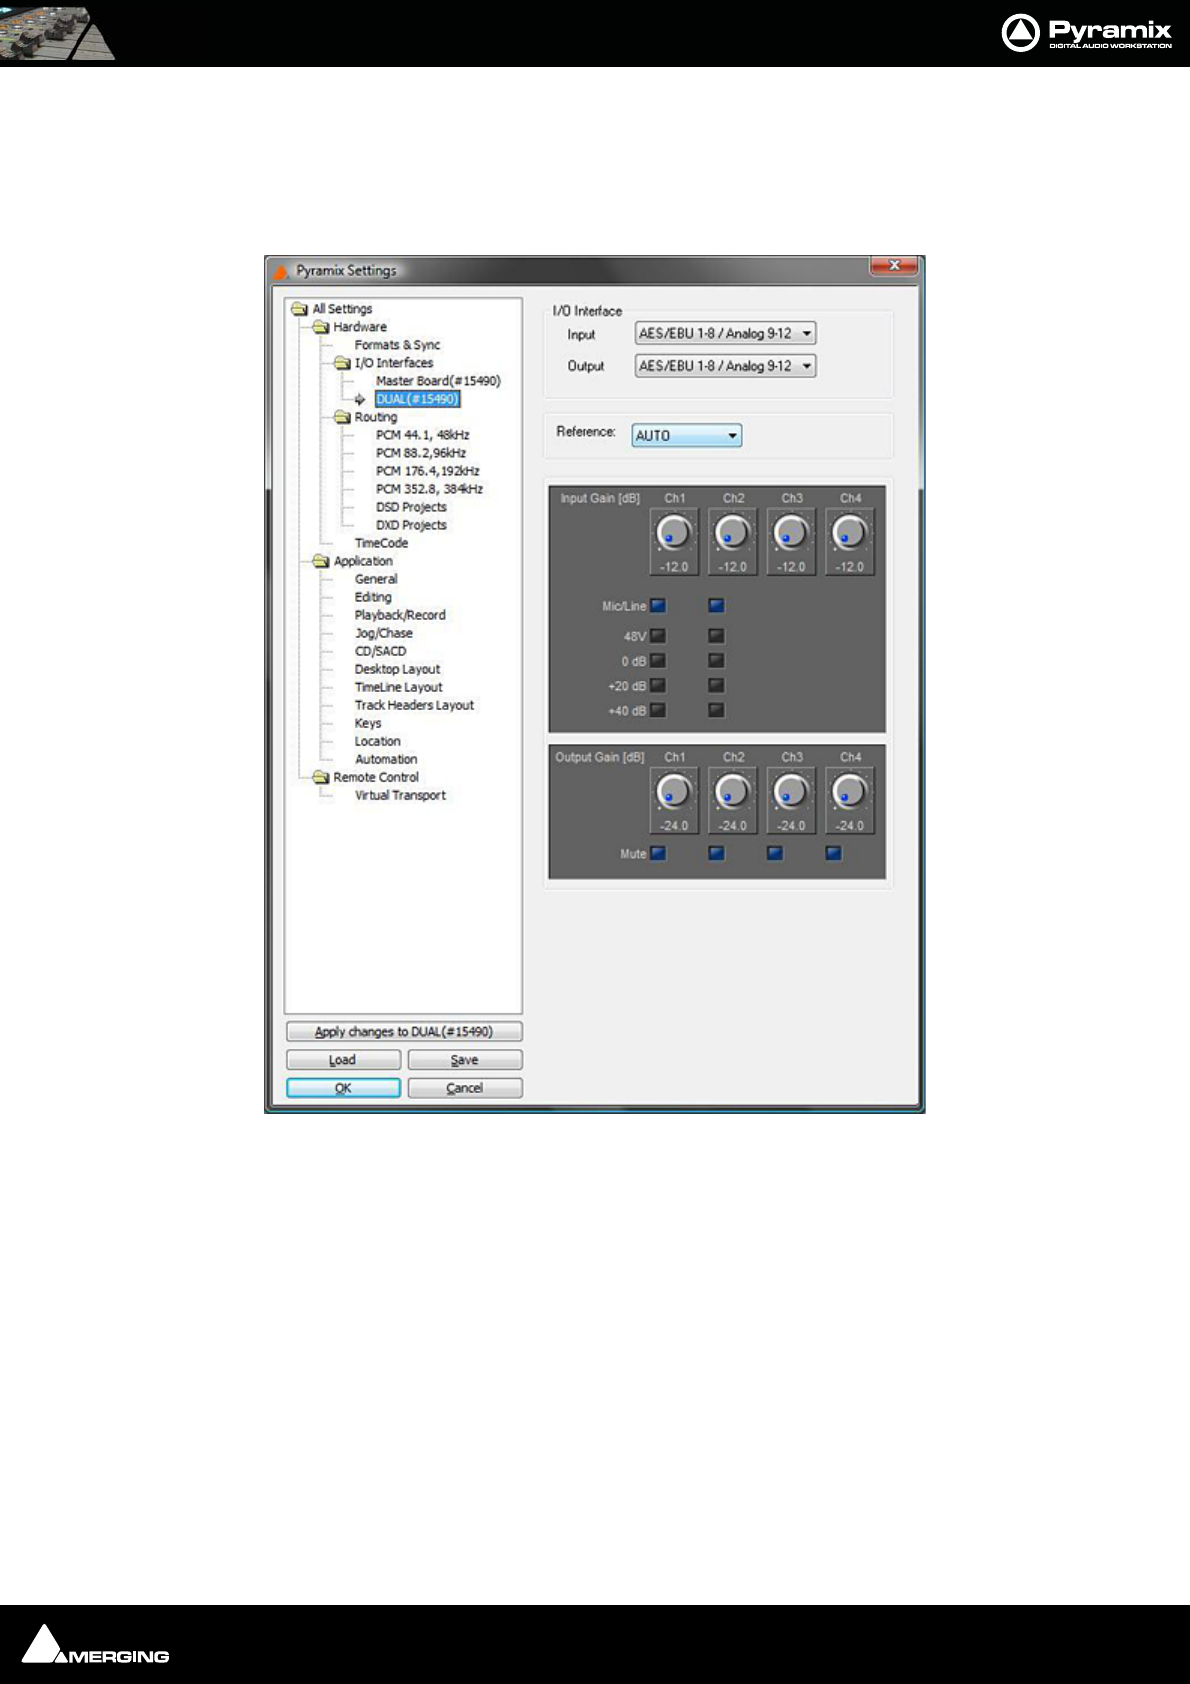
Task: Click the All Settings folder icon
Action: 299,309
